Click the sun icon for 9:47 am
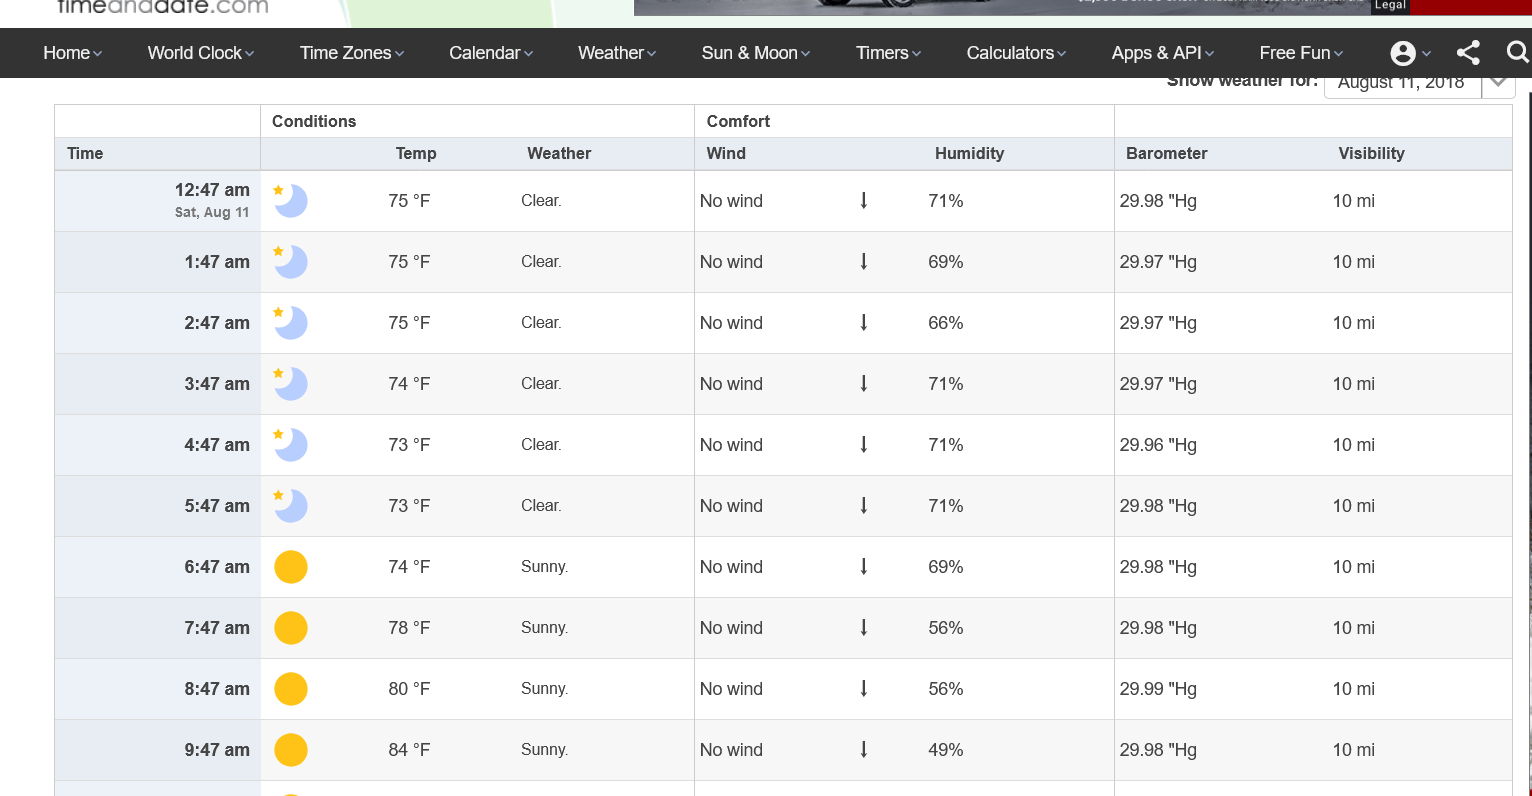Viewport: 1532px width, 796px height. coord(290,750)
